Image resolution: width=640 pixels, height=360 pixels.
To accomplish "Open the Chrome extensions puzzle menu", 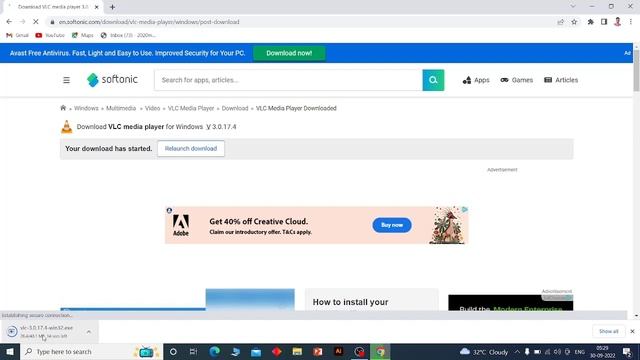I will click(590, 22).
